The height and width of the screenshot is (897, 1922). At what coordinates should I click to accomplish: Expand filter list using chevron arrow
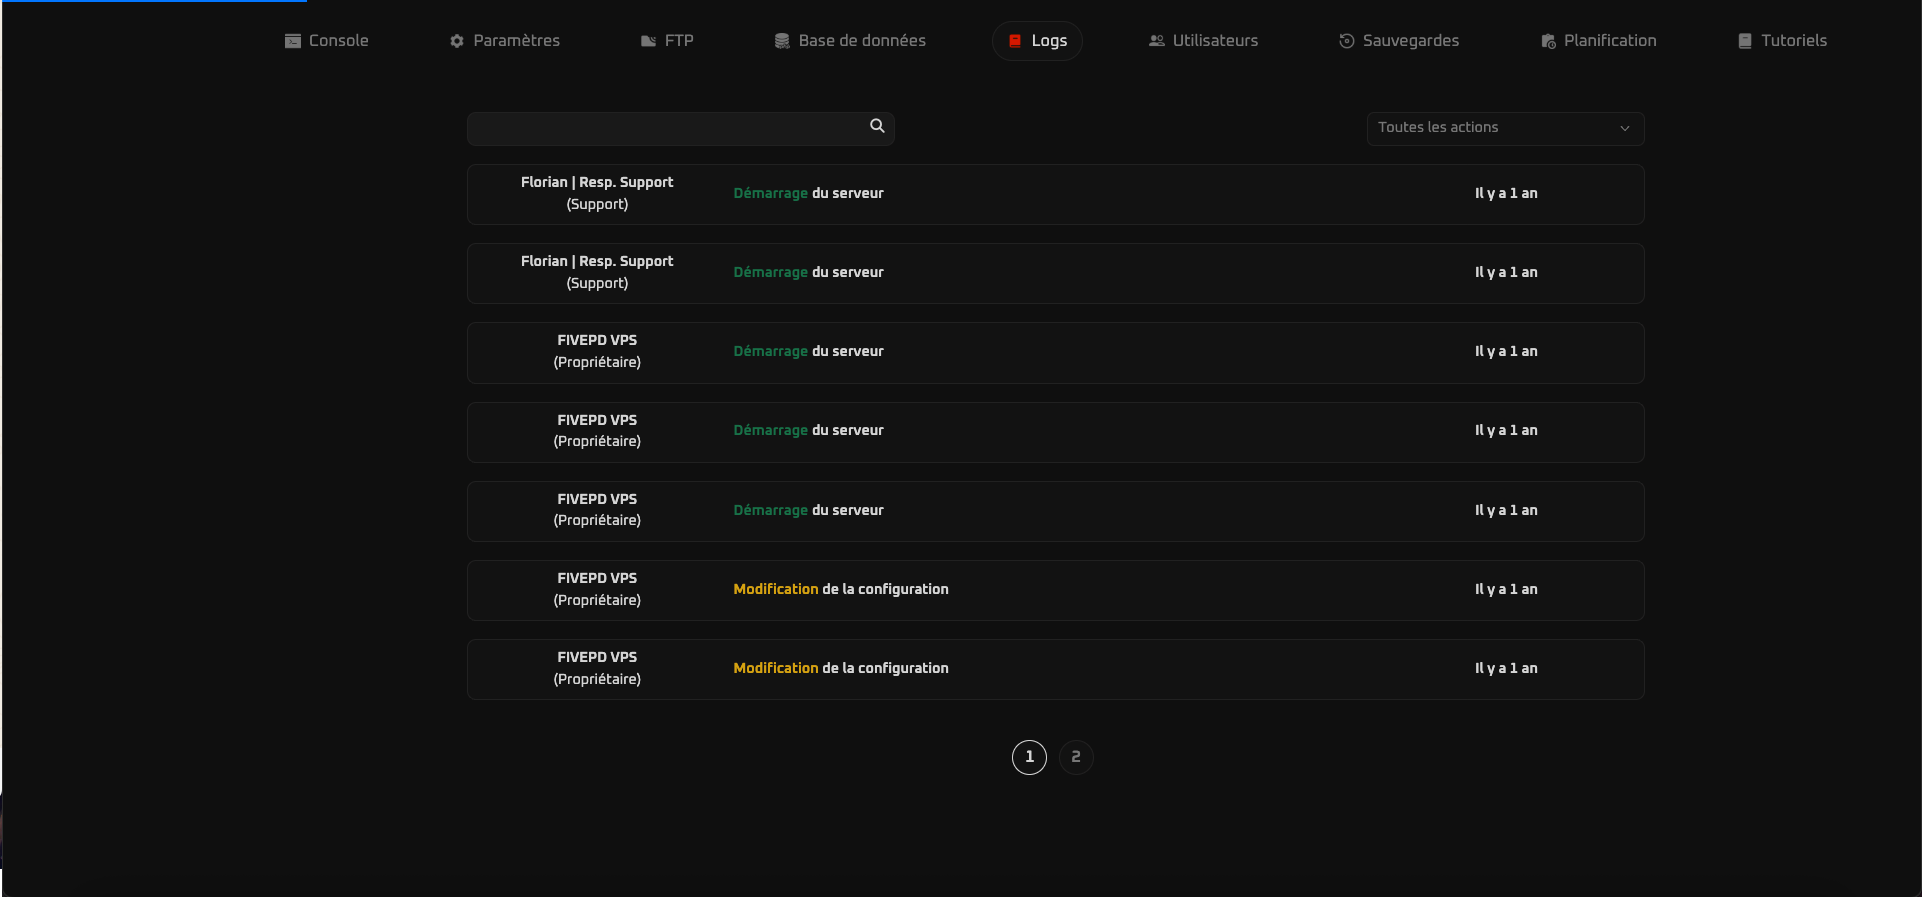(1625, 128)
